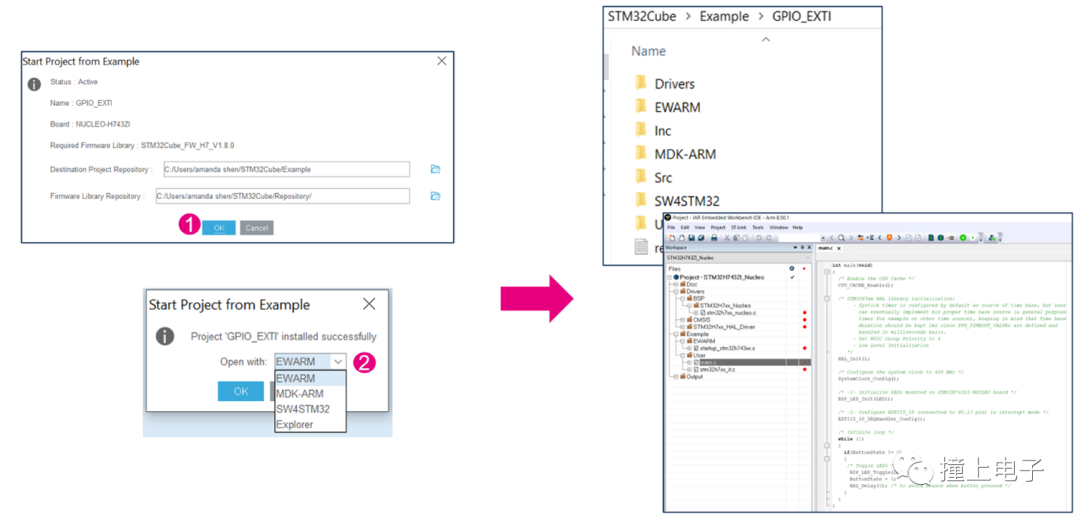Viewport: 1080px width, 517px height.
Task: Open the Project menu in IAR
Action: [x=718, y=227]
